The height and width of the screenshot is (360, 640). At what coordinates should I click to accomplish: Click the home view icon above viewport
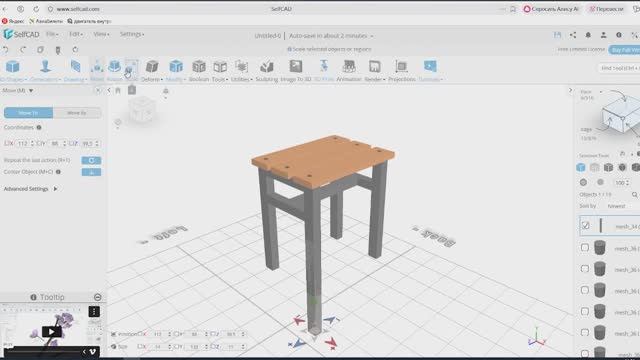click(118, 91)
